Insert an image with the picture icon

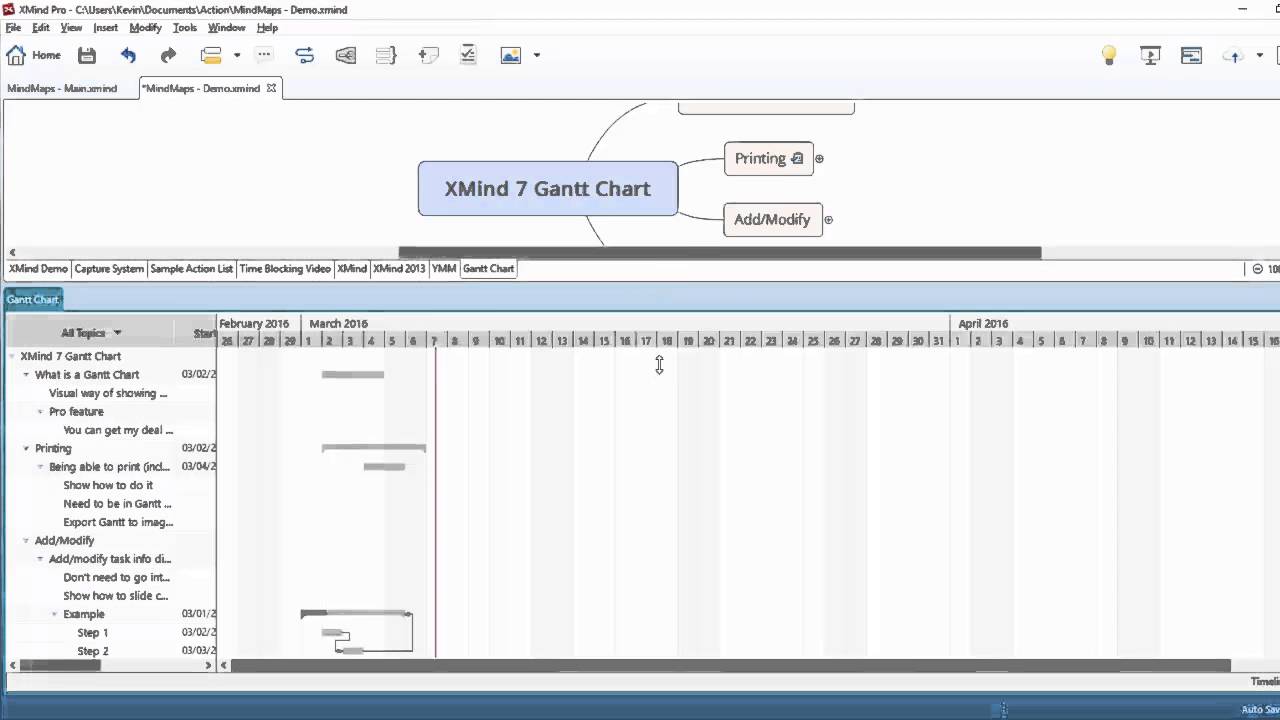pyautogui.click(x=511, y=55)
